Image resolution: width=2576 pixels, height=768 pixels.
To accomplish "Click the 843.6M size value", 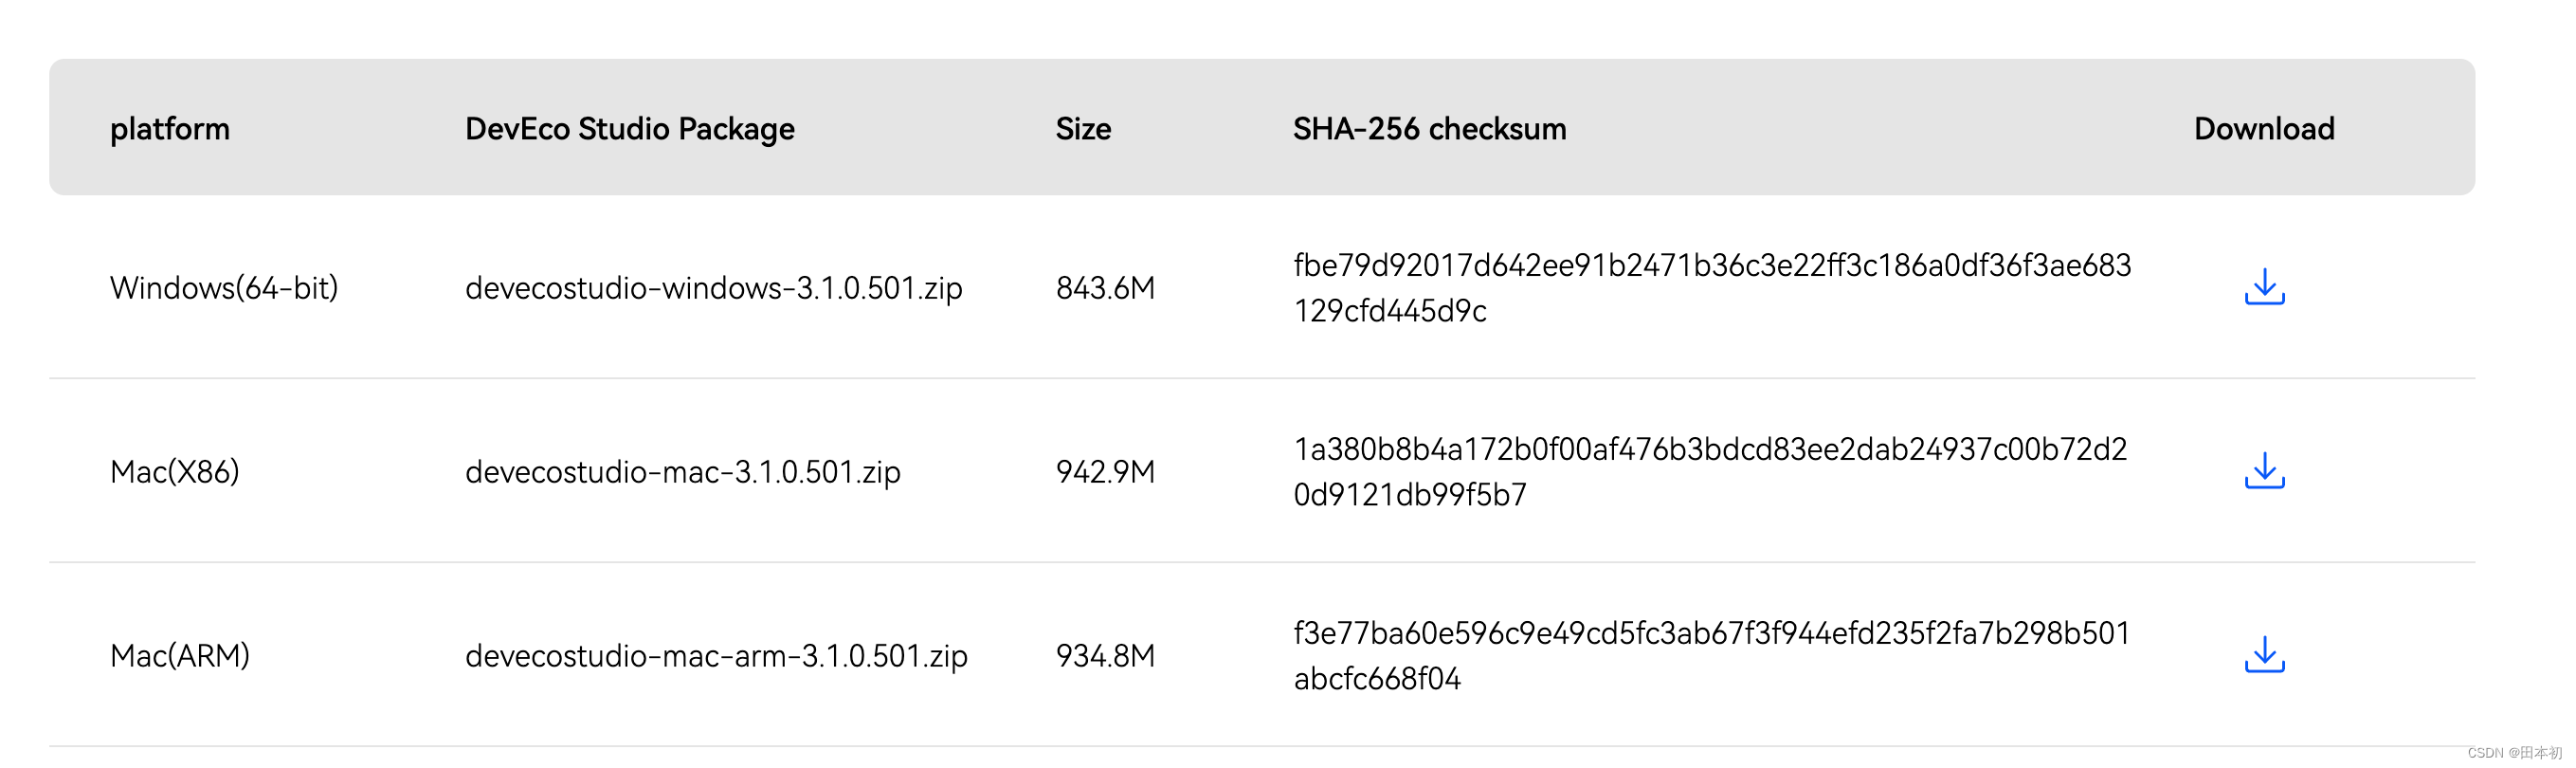I will coord(1105,288).
